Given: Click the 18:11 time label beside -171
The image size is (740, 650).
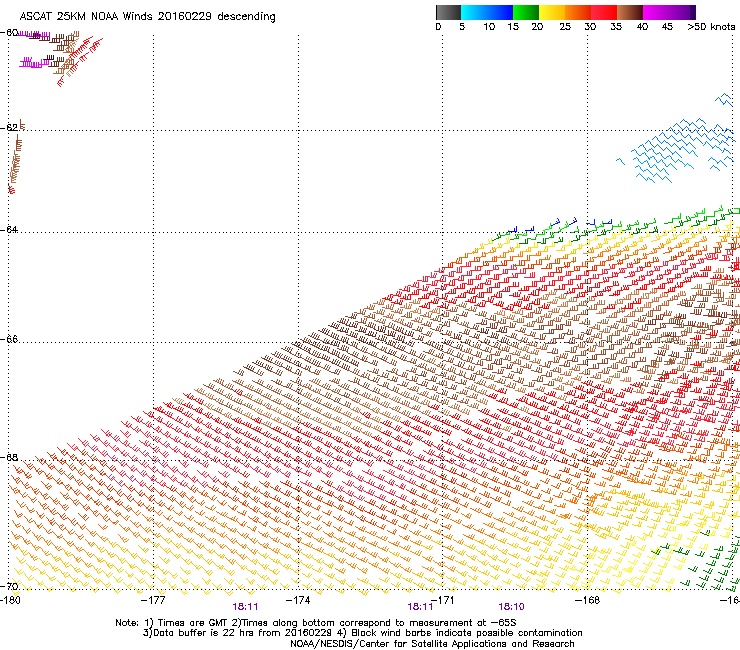Looking at the screenshot, I should (x=420, y=607).
